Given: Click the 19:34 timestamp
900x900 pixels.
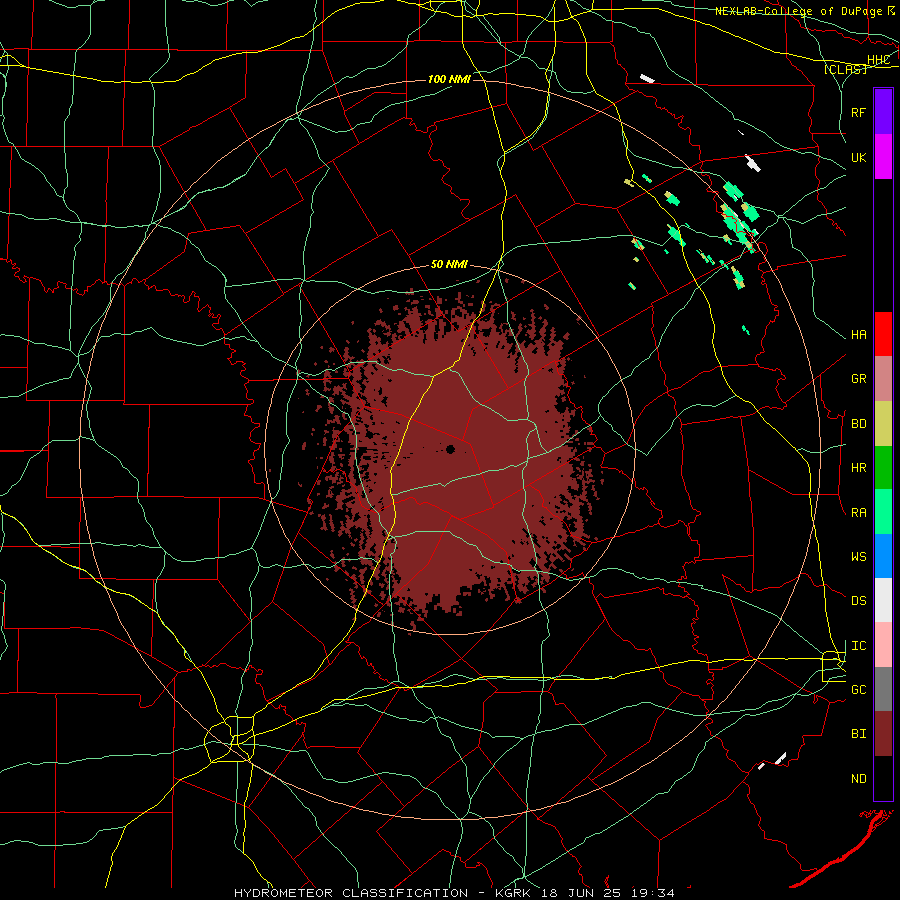Looking at the screenshot, I should pos(651,893).
